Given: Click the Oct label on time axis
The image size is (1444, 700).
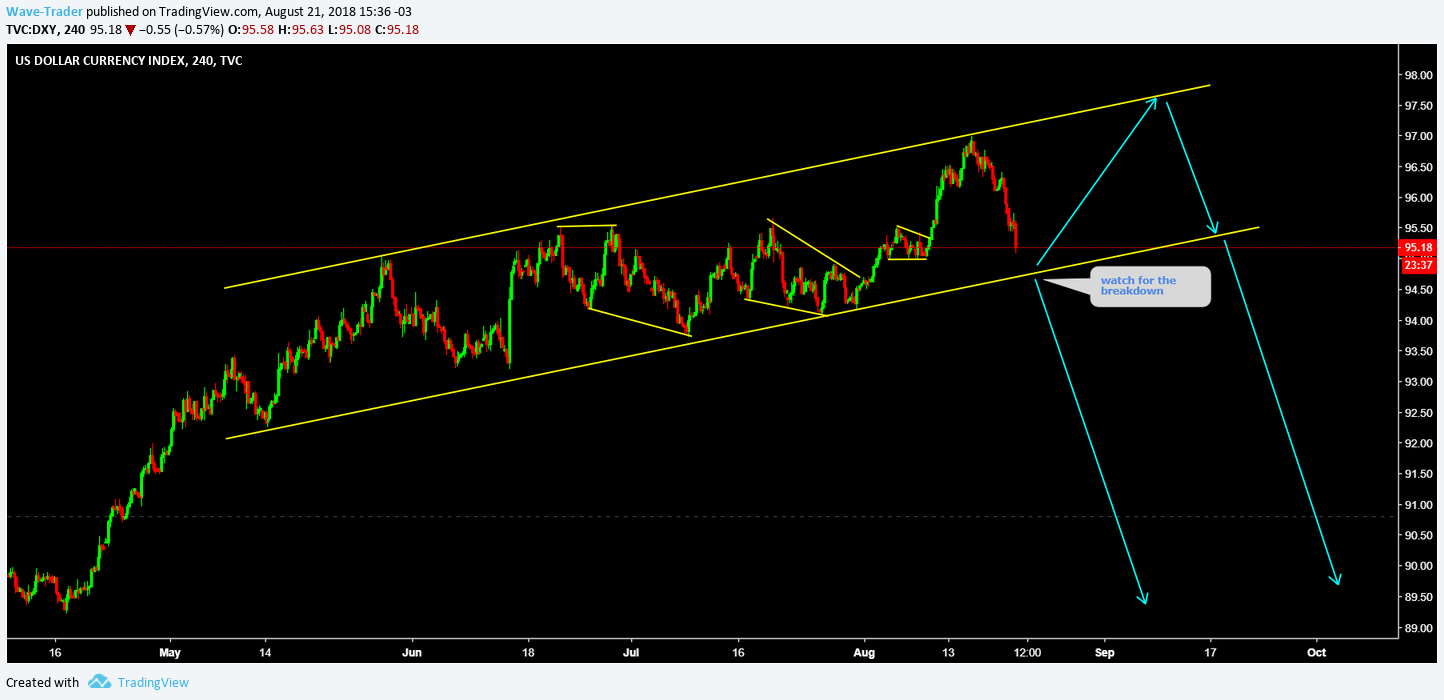Looking at the screenshot, I should [1317, 651].
